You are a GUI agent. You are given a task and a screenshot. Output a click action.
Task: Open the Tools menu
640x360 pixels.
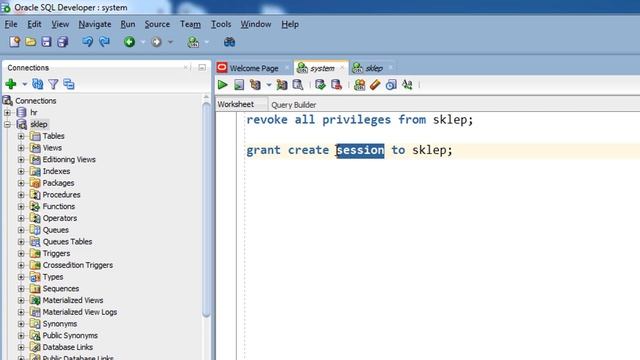click(x=221, y=24)
